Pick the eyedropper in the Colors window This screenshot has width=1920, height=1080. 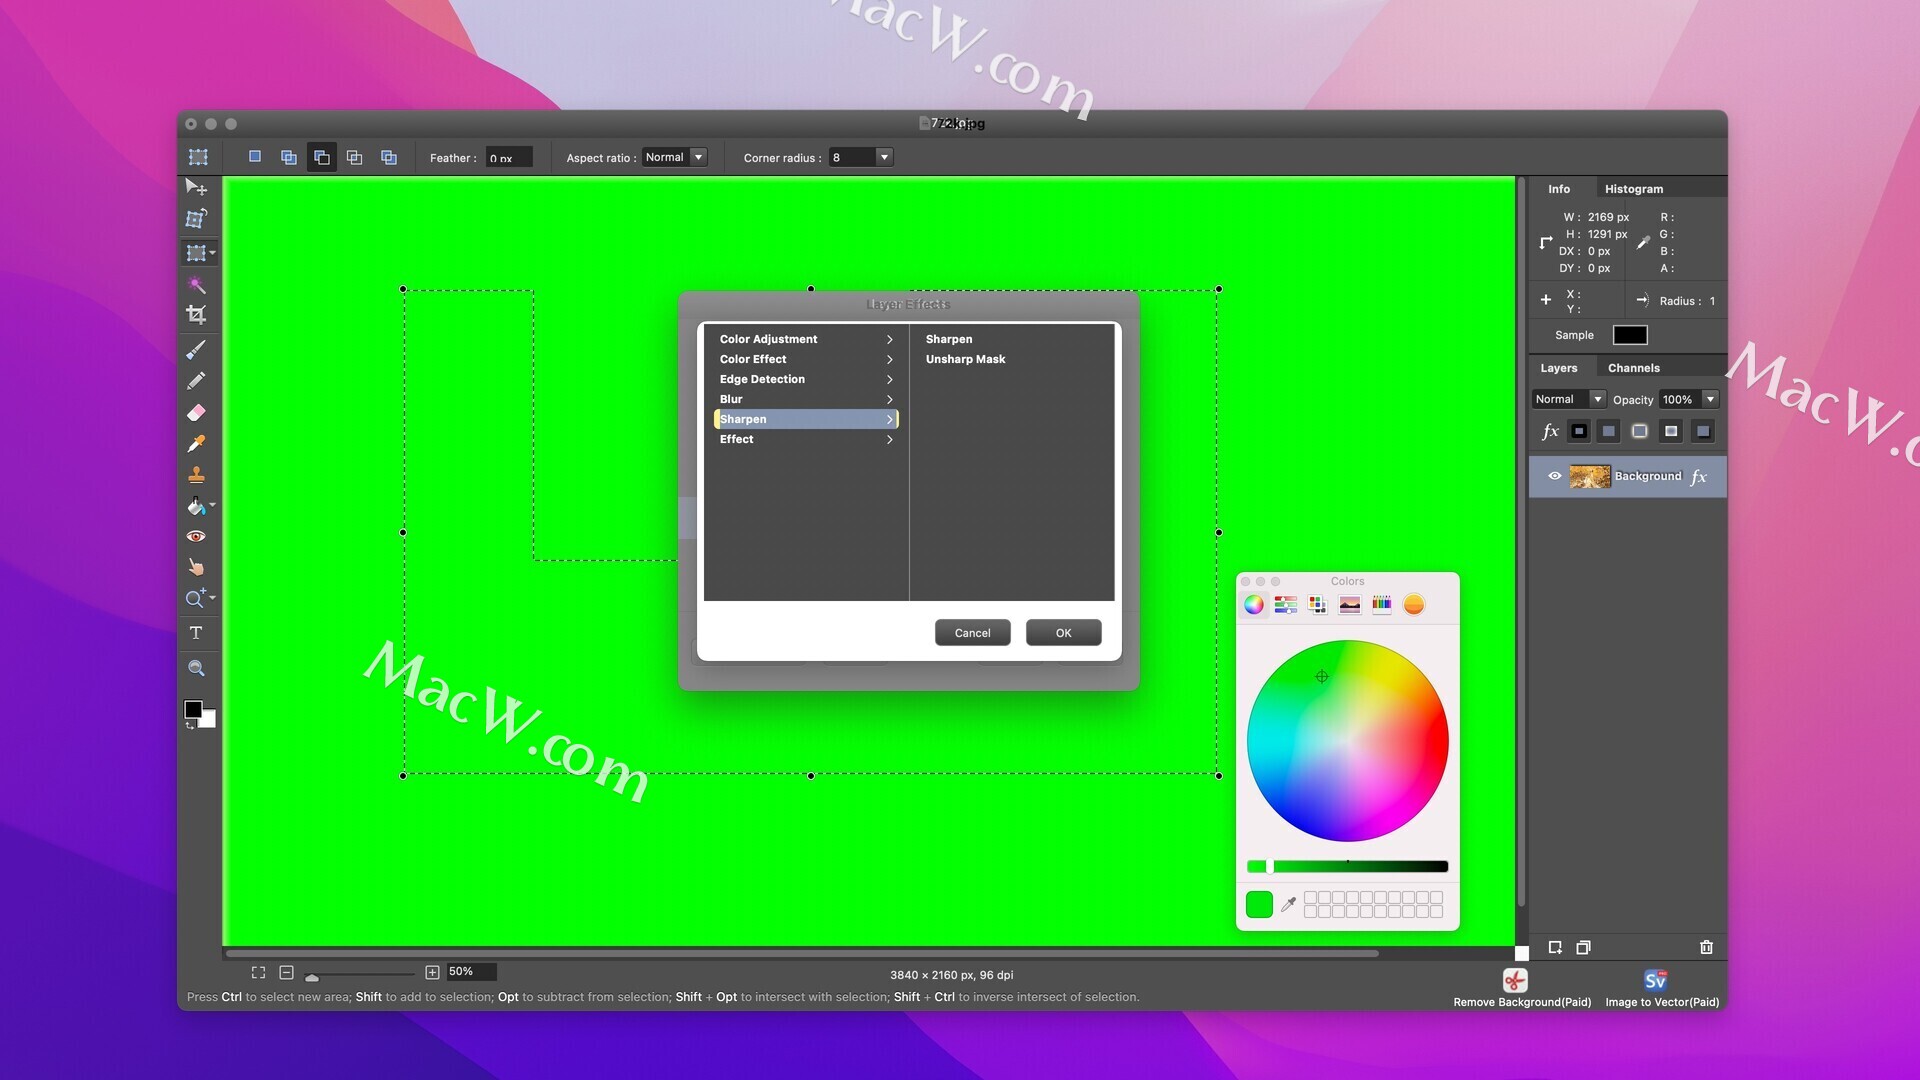click(x=1289, y=904)
